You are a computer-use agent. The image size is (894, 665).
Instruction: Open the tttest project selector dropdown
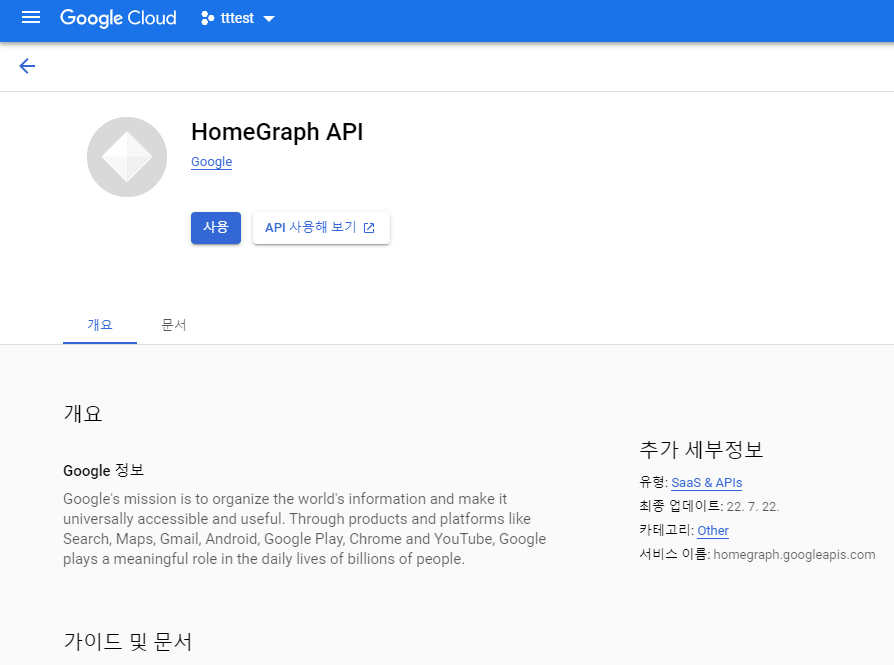coord(238,18)
